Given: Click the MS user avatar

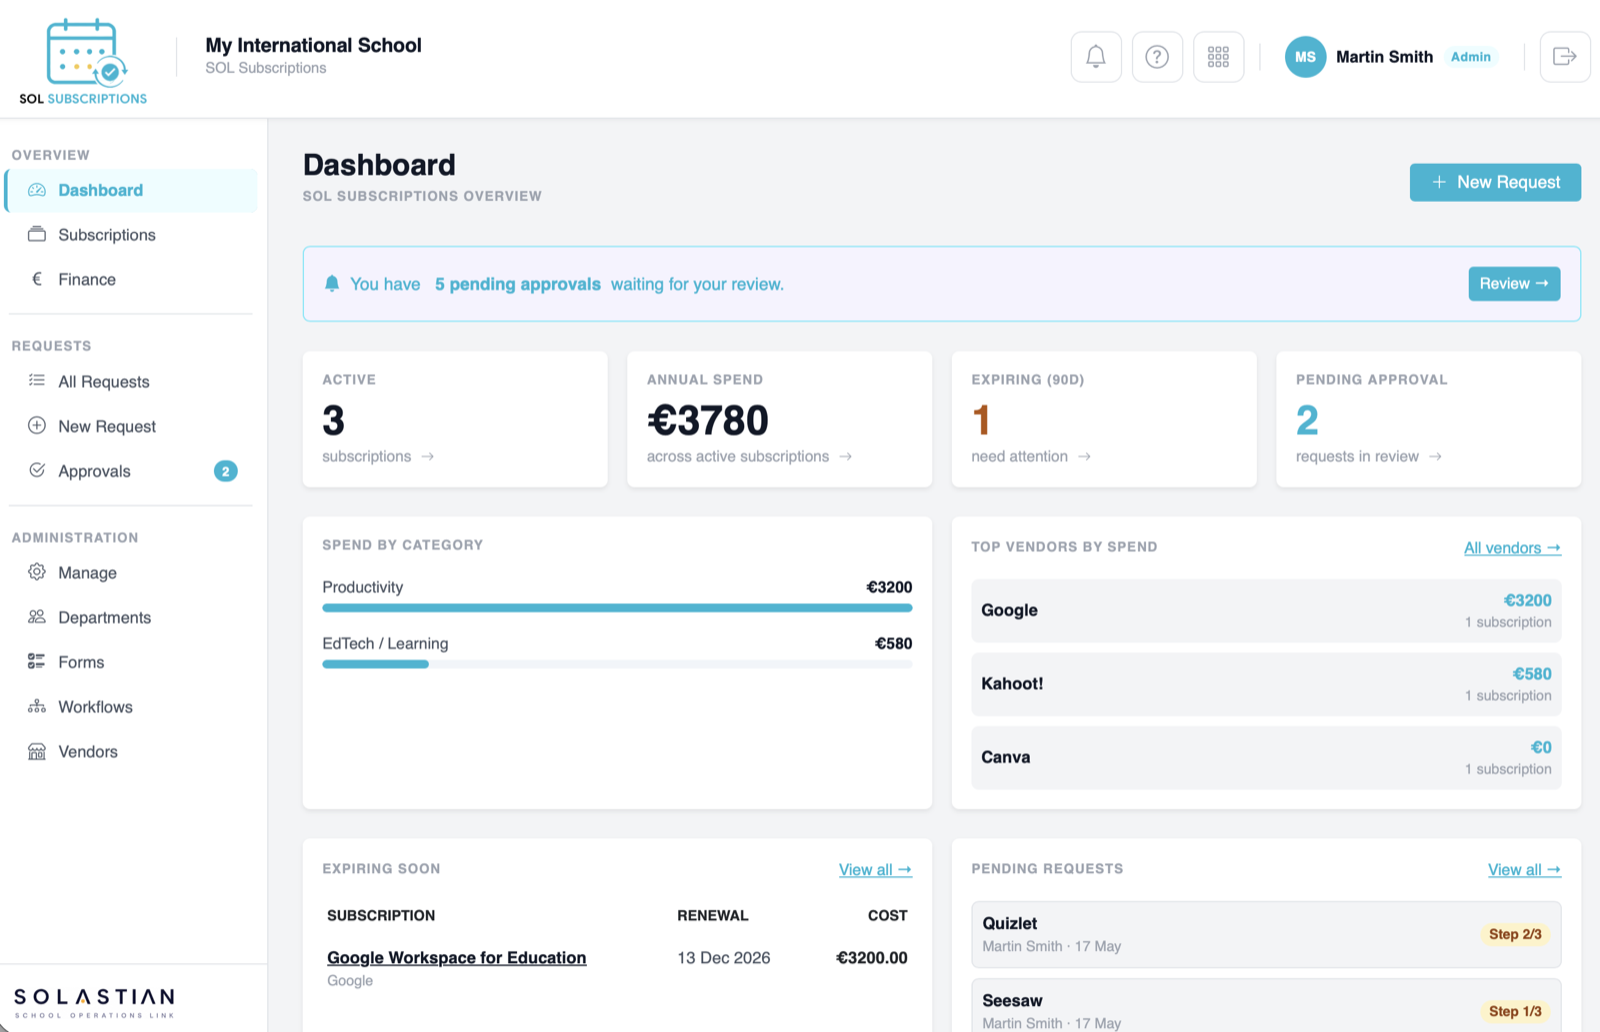Looking at the screenshot, I should (1305, 57).
